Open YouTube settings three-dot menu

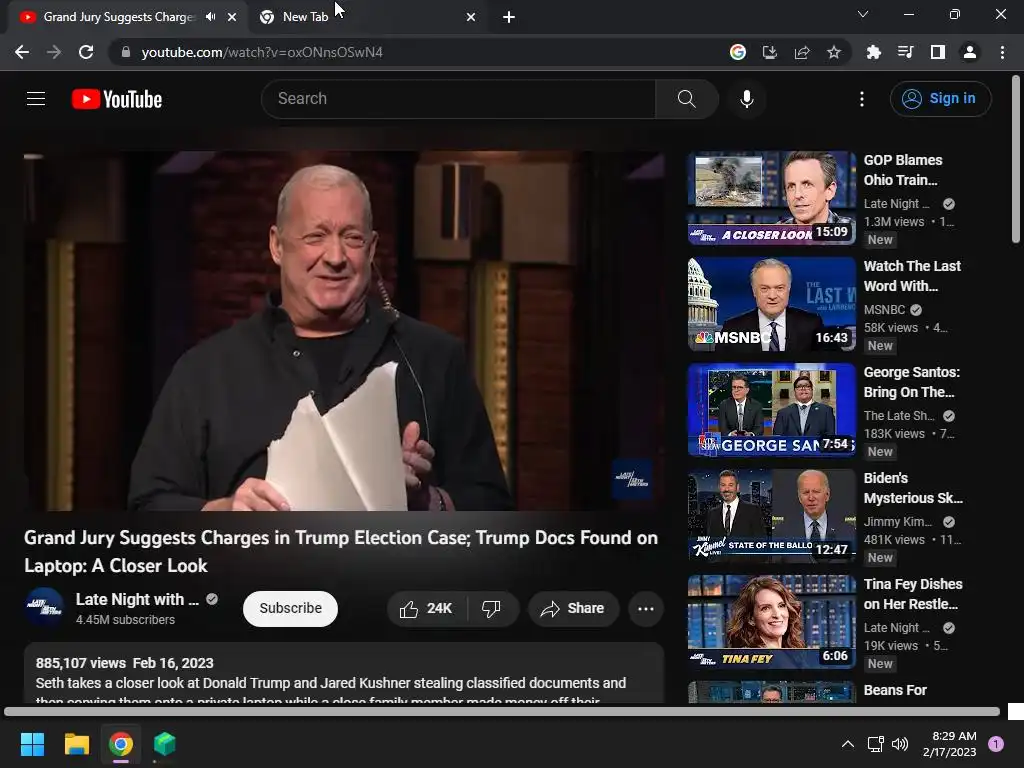pos(861,99)
